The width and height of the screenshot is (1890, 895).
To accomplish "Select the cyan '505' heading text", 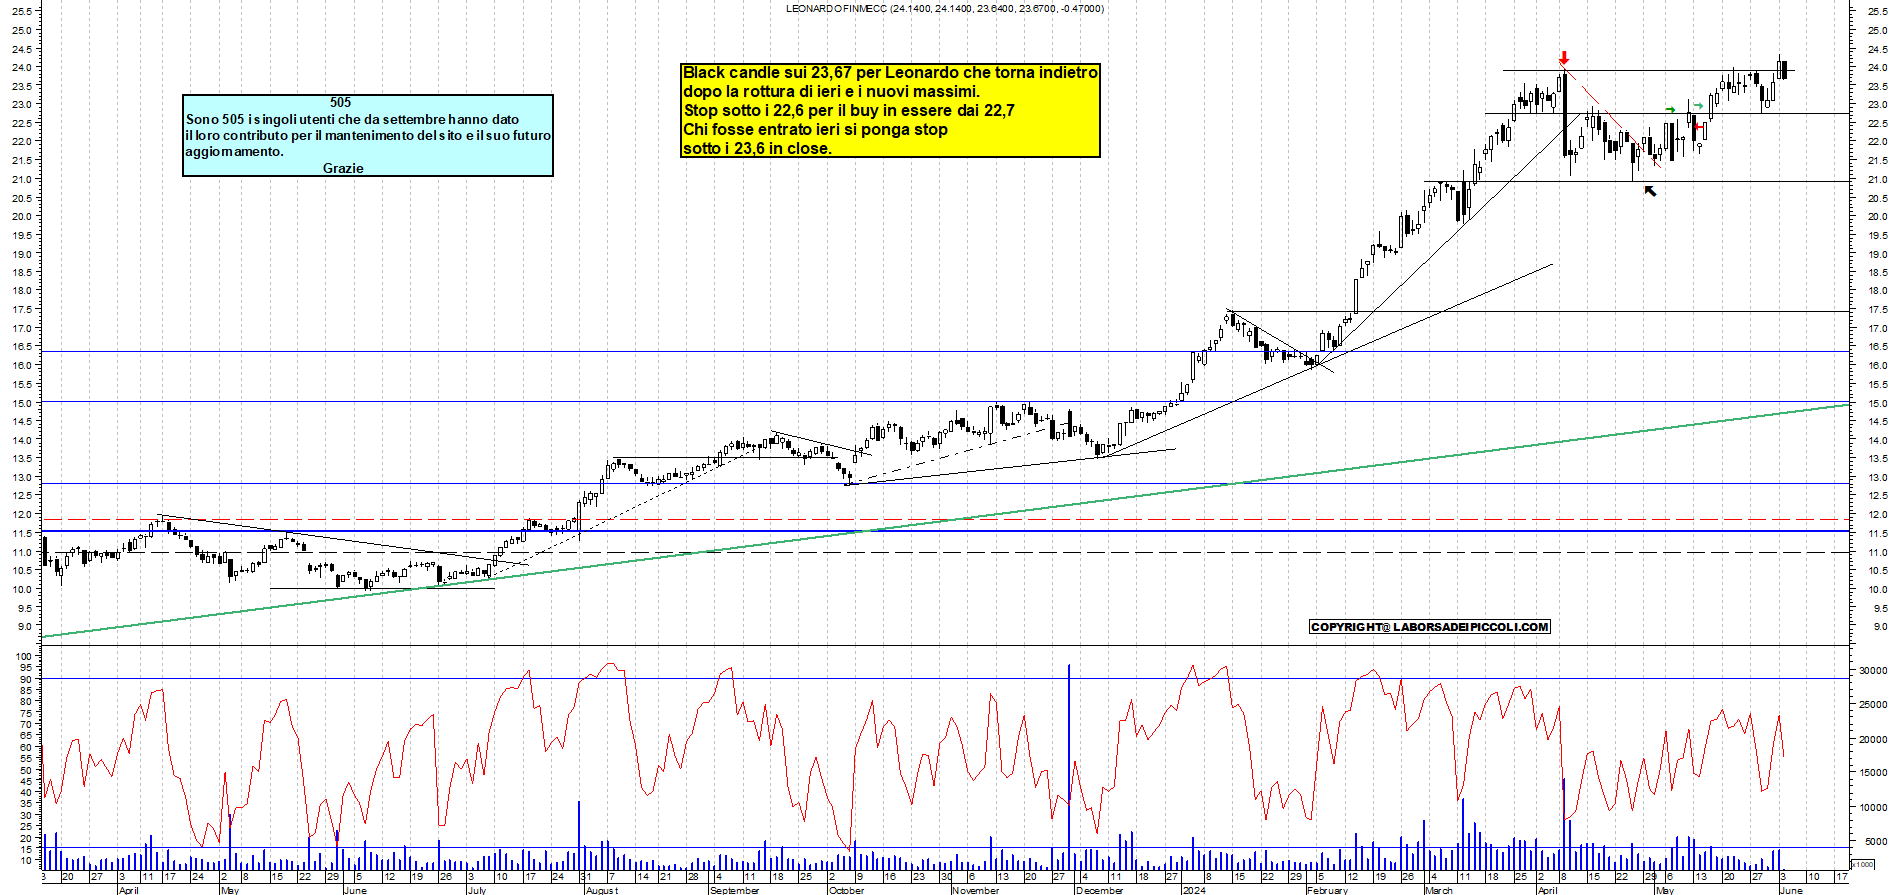I will [341, 102].
